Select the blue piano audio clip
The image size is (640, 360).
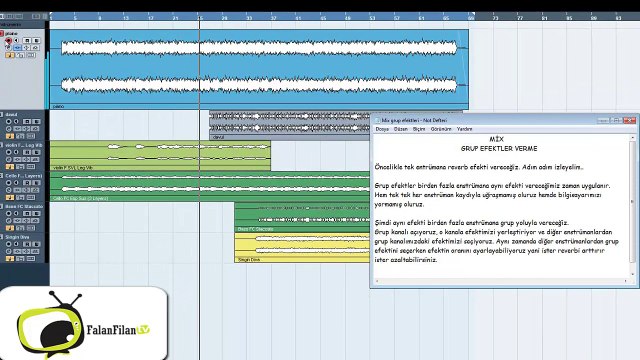259,69
